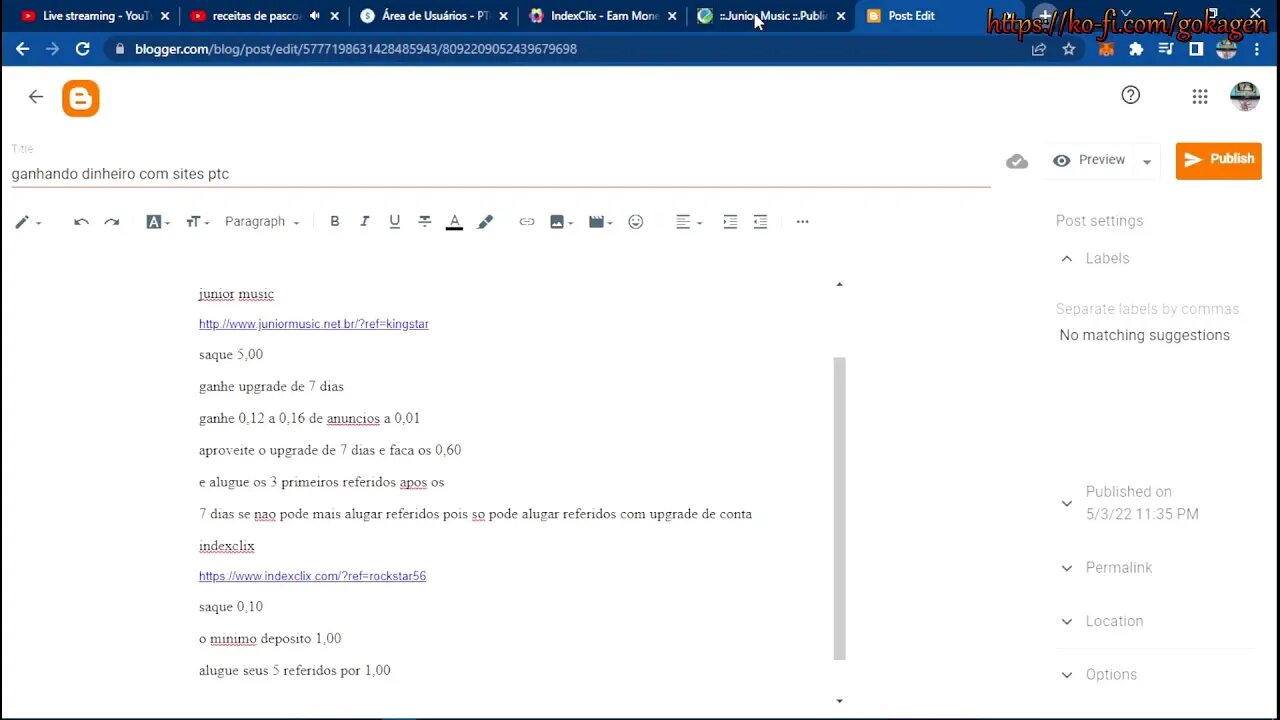
Task: Insert or edit a link
Action: pos(527,222)
